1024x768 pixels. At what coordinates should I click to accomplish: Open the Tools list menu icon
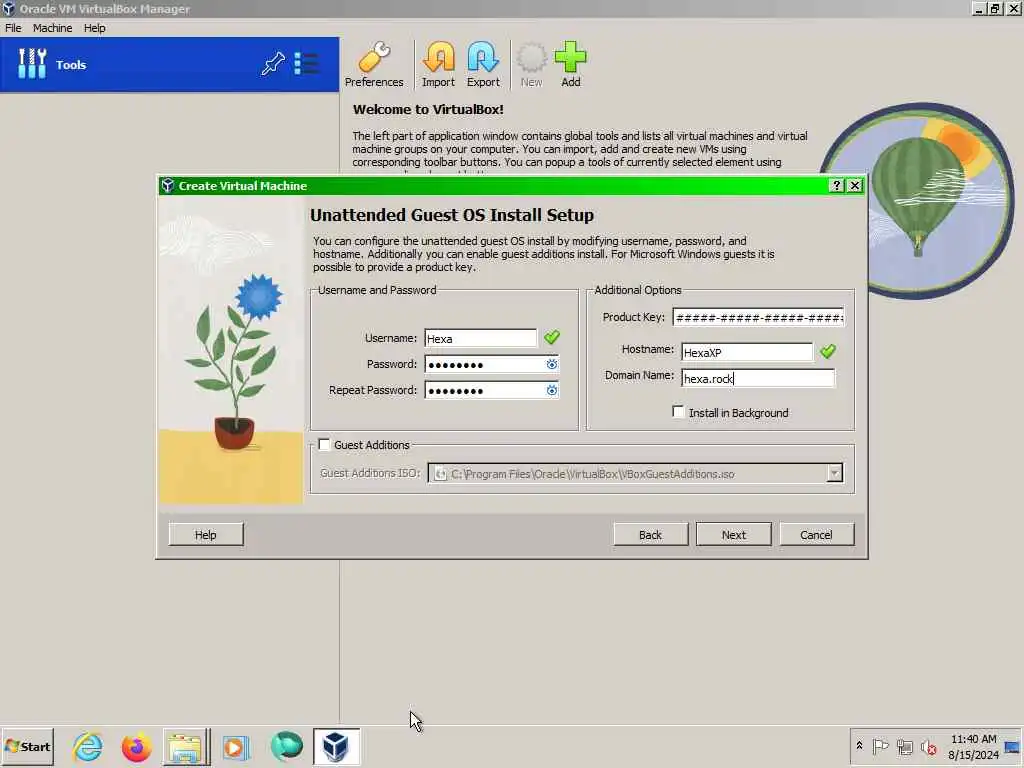306,64
